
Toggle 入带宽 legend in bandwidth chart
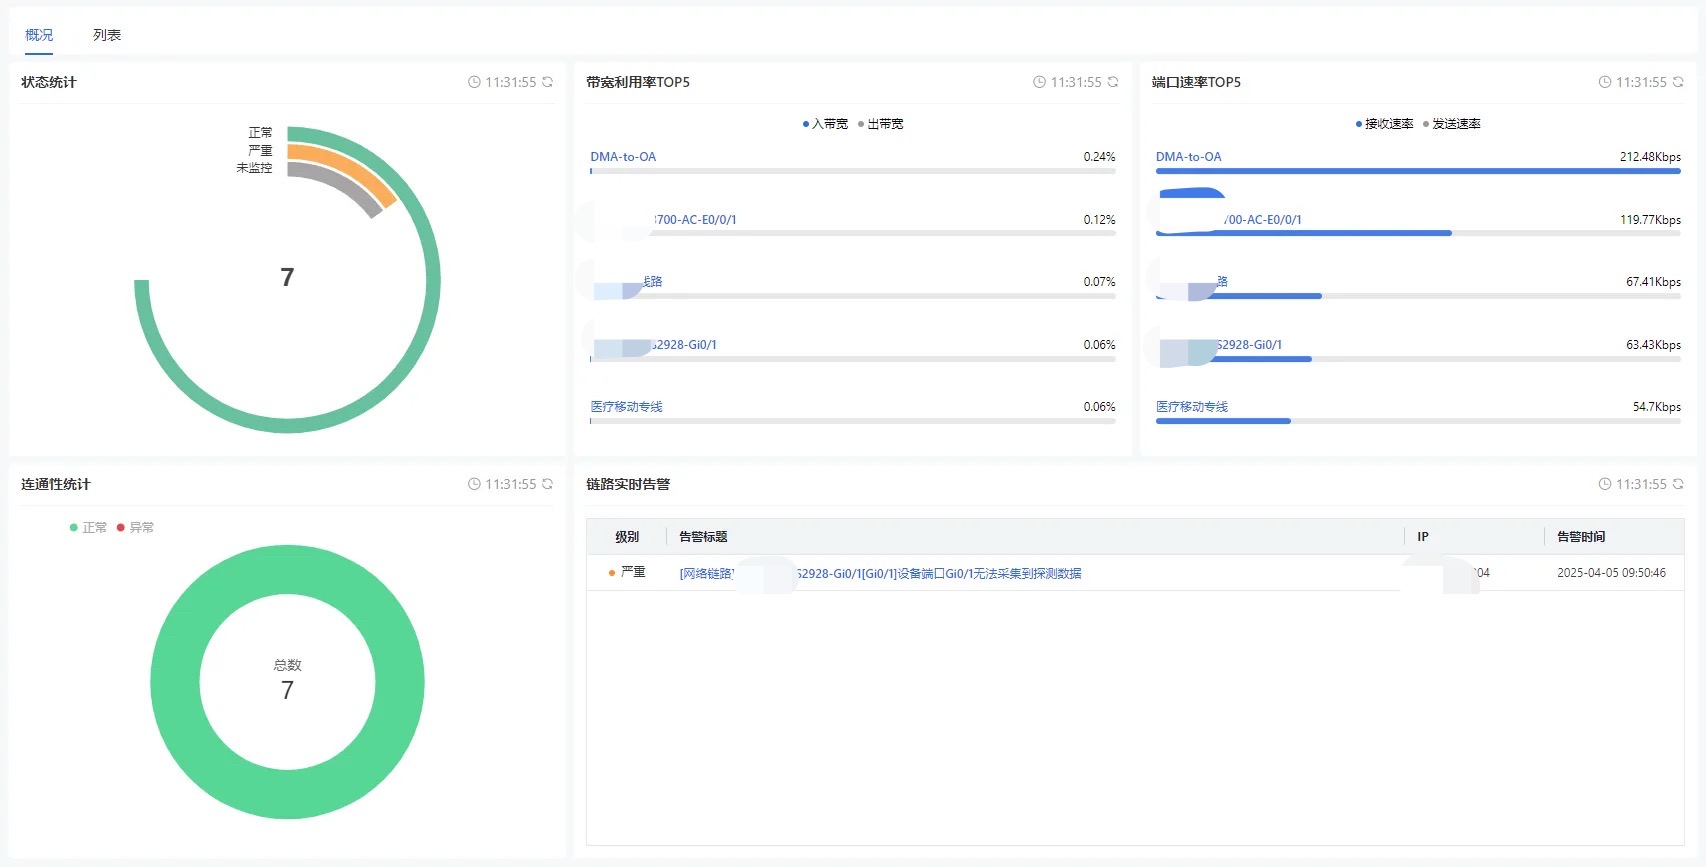coord(825,124)
